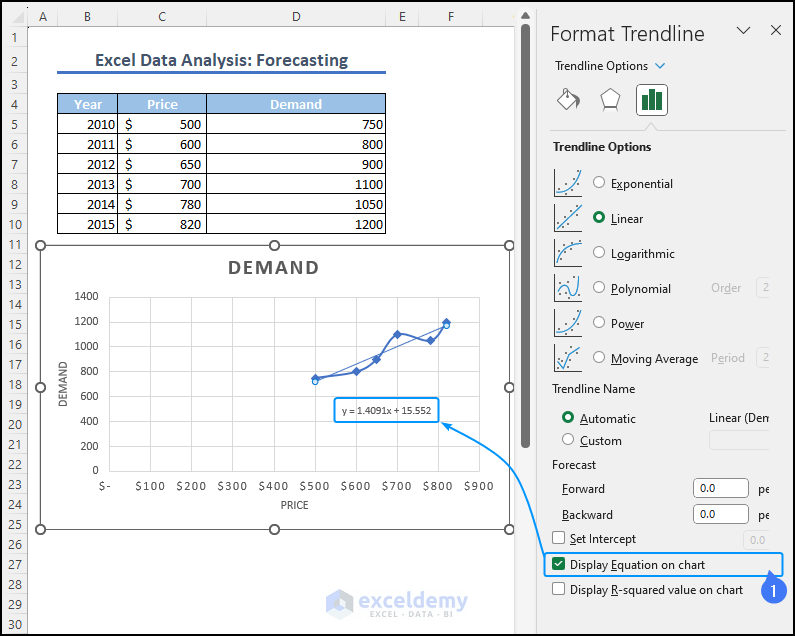This screenshot has height=636, width=795.
Task: Click the PRICE horizontal axis title
Action: (295, 505)
